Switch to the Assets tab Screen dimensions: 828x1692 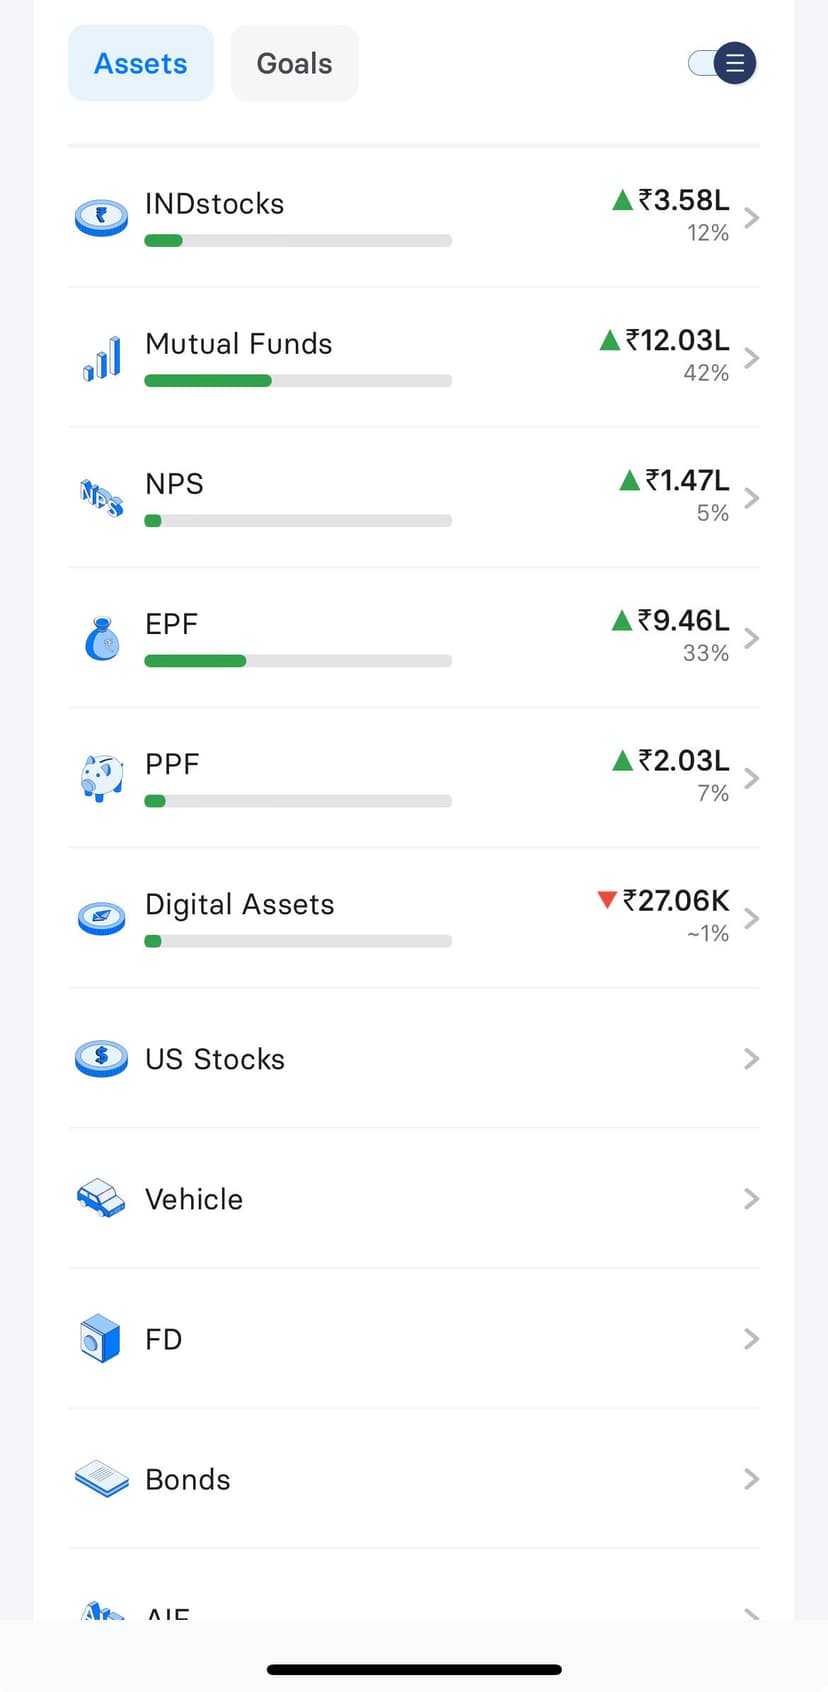141,64
